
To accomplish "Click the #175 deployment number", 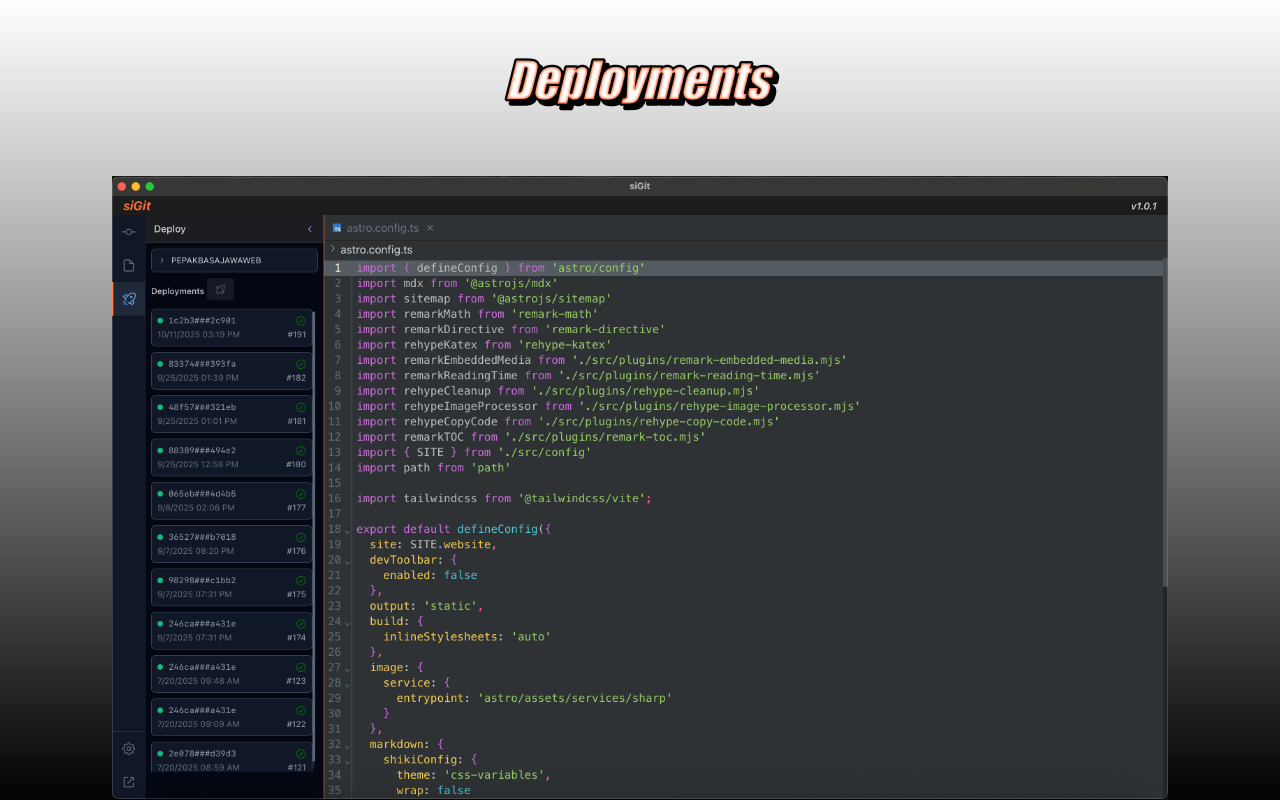I will point(296,594).
